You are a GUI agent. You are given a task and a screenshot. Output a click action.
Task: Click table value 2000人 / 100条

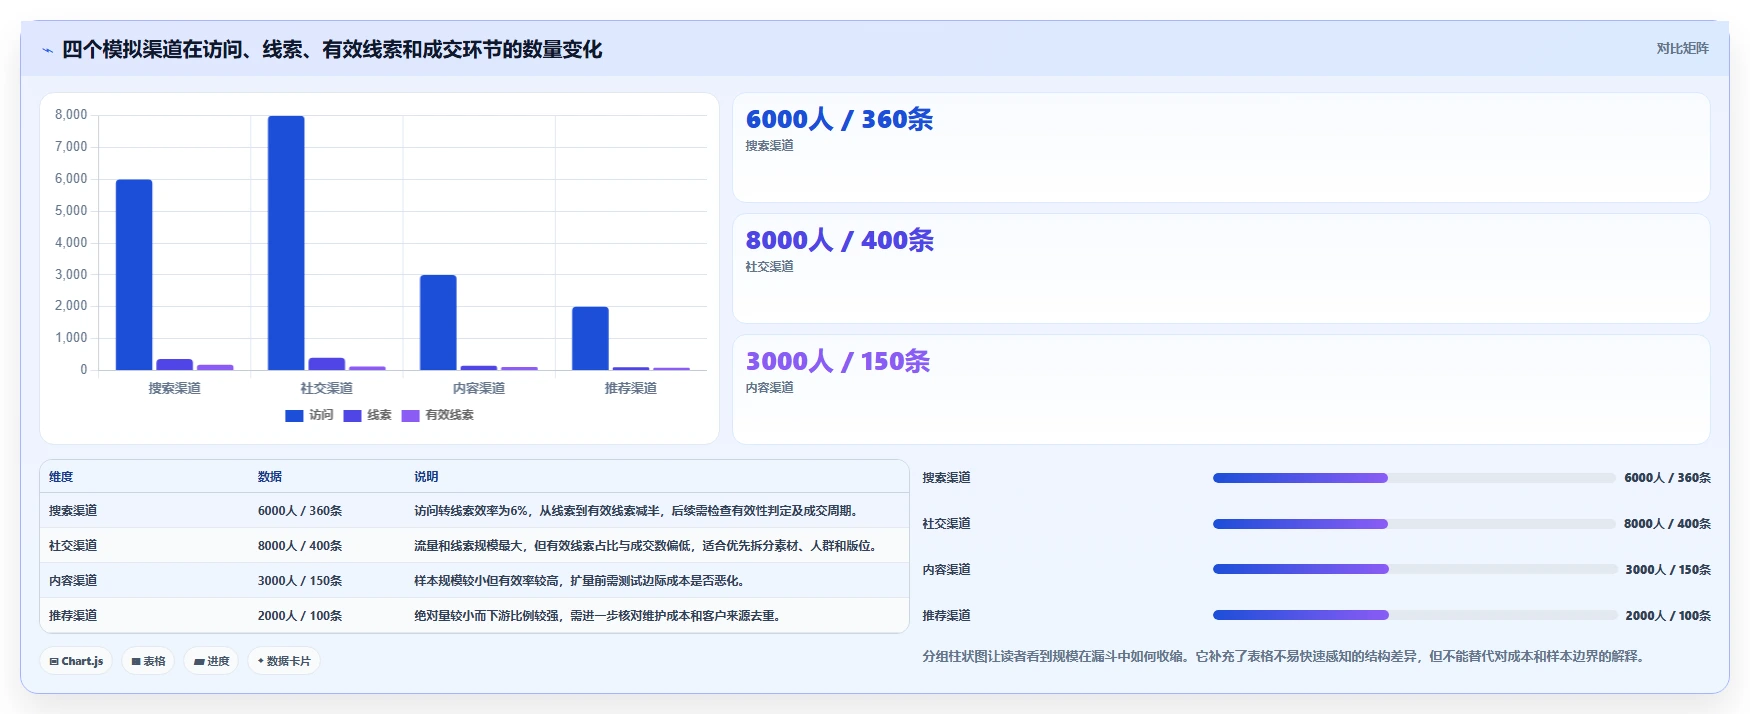pos(300,616)
